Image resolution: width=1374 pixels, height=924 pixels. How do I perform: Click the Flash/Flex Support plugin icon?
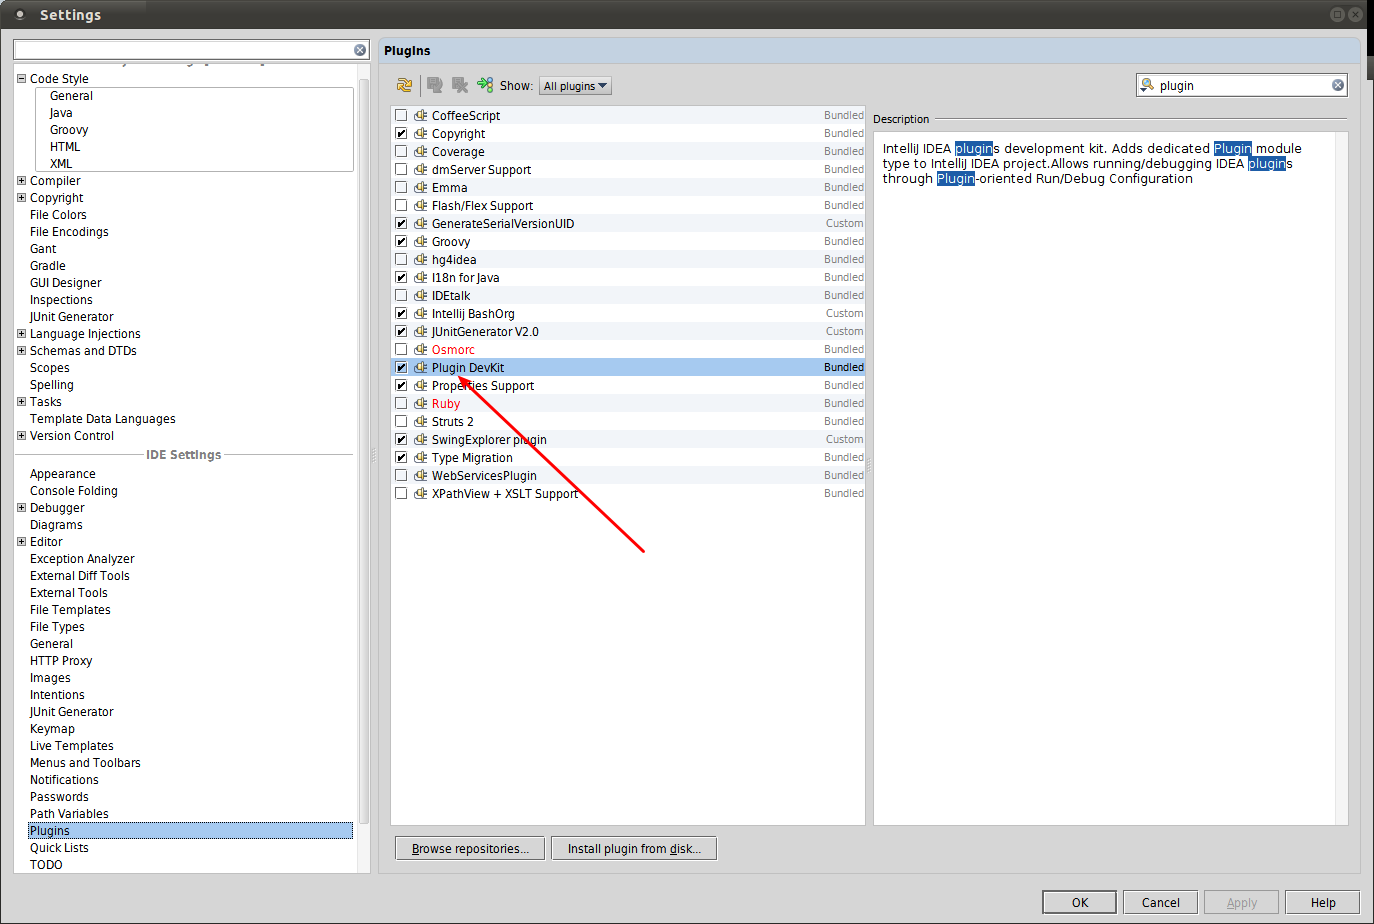pyautogui.click(x=421, y=206)
